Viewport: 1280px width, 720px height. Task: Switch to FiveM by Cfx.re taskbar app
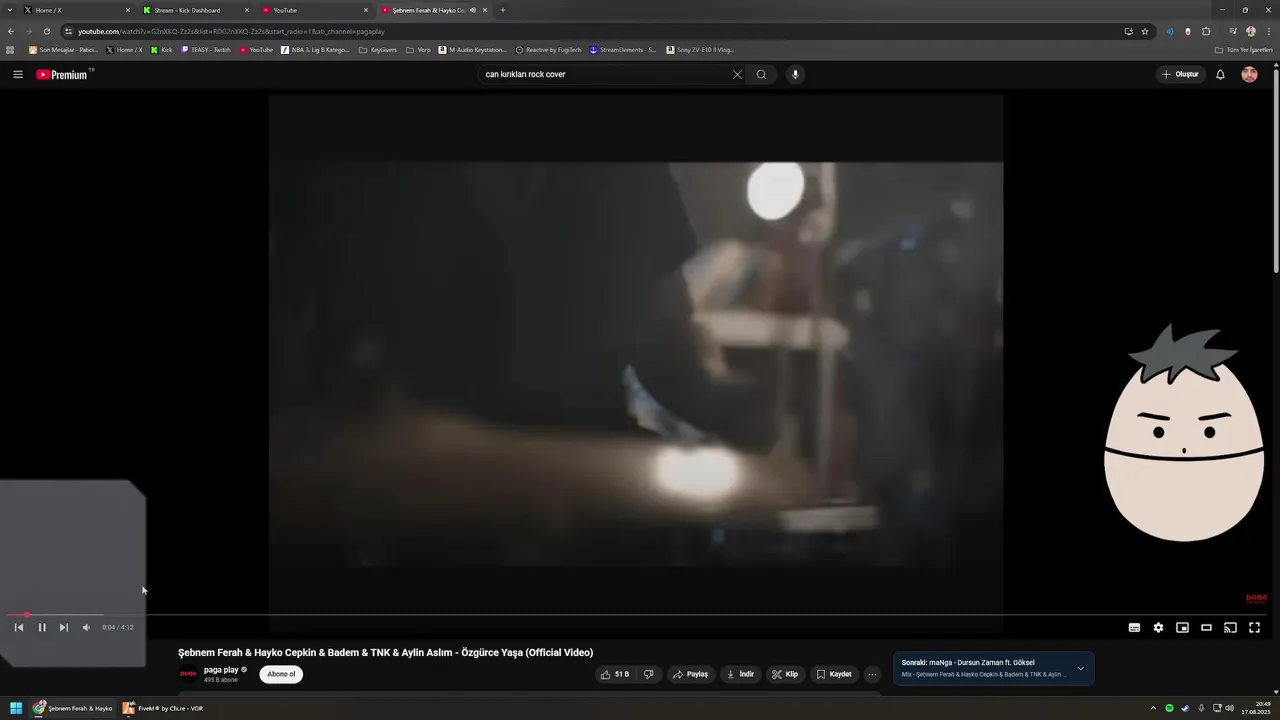pyautogui.click(x=163, y=708)
